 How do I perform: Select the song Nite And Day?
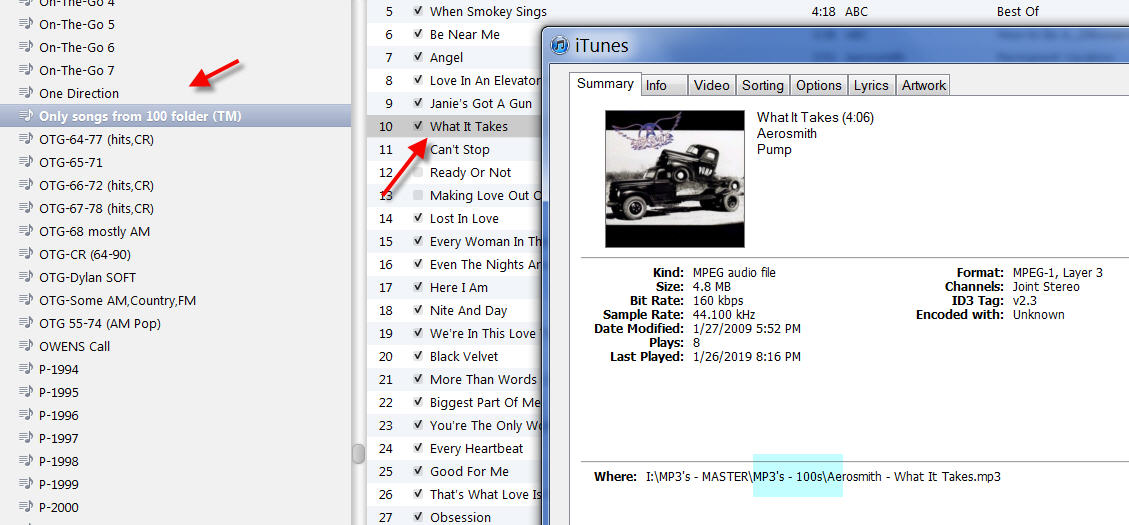pyautogui.click(x=468, y=310)
